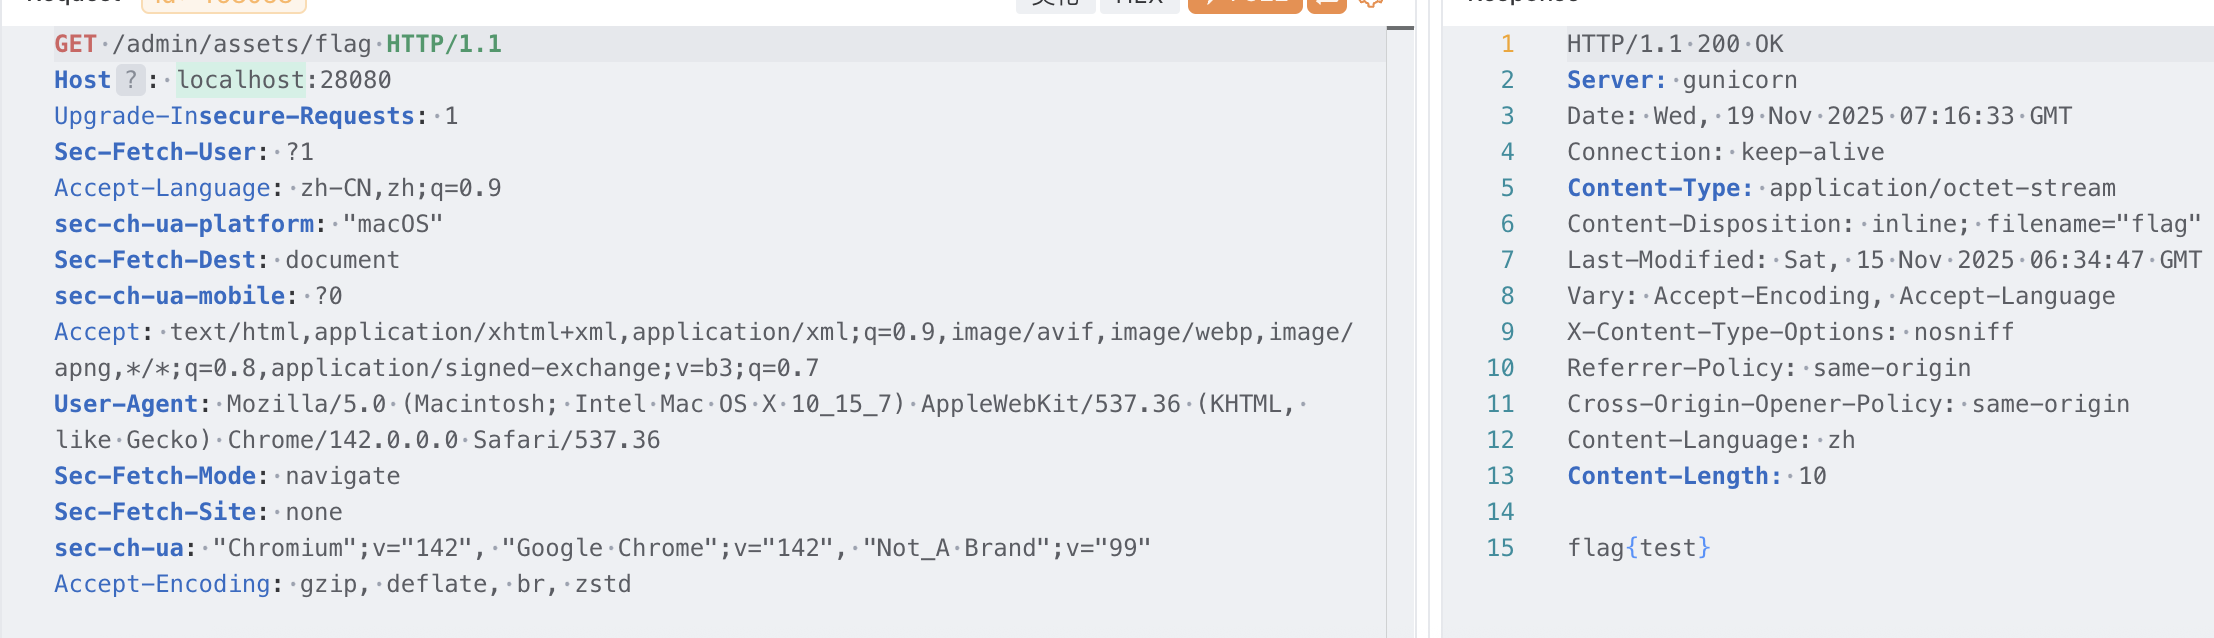Screen dimensions: 2214x638
Task: Click the request editor scrollbar thumb
Action: tap(1400, 28)
